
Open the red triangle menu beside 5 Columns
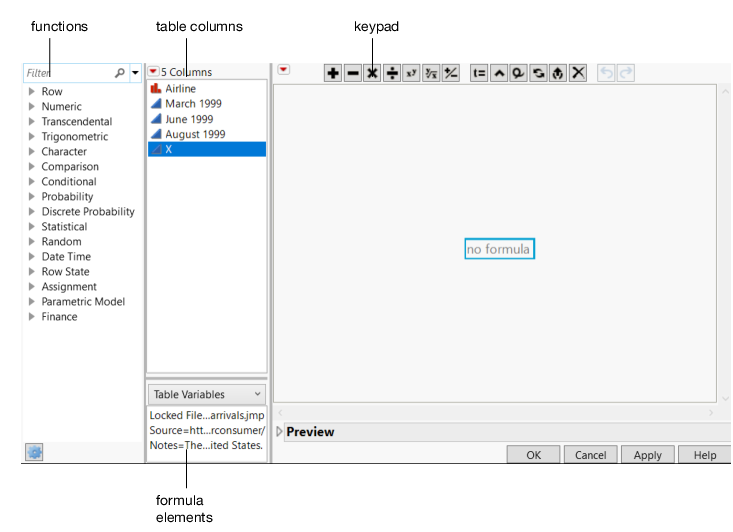tap(153, 72)
